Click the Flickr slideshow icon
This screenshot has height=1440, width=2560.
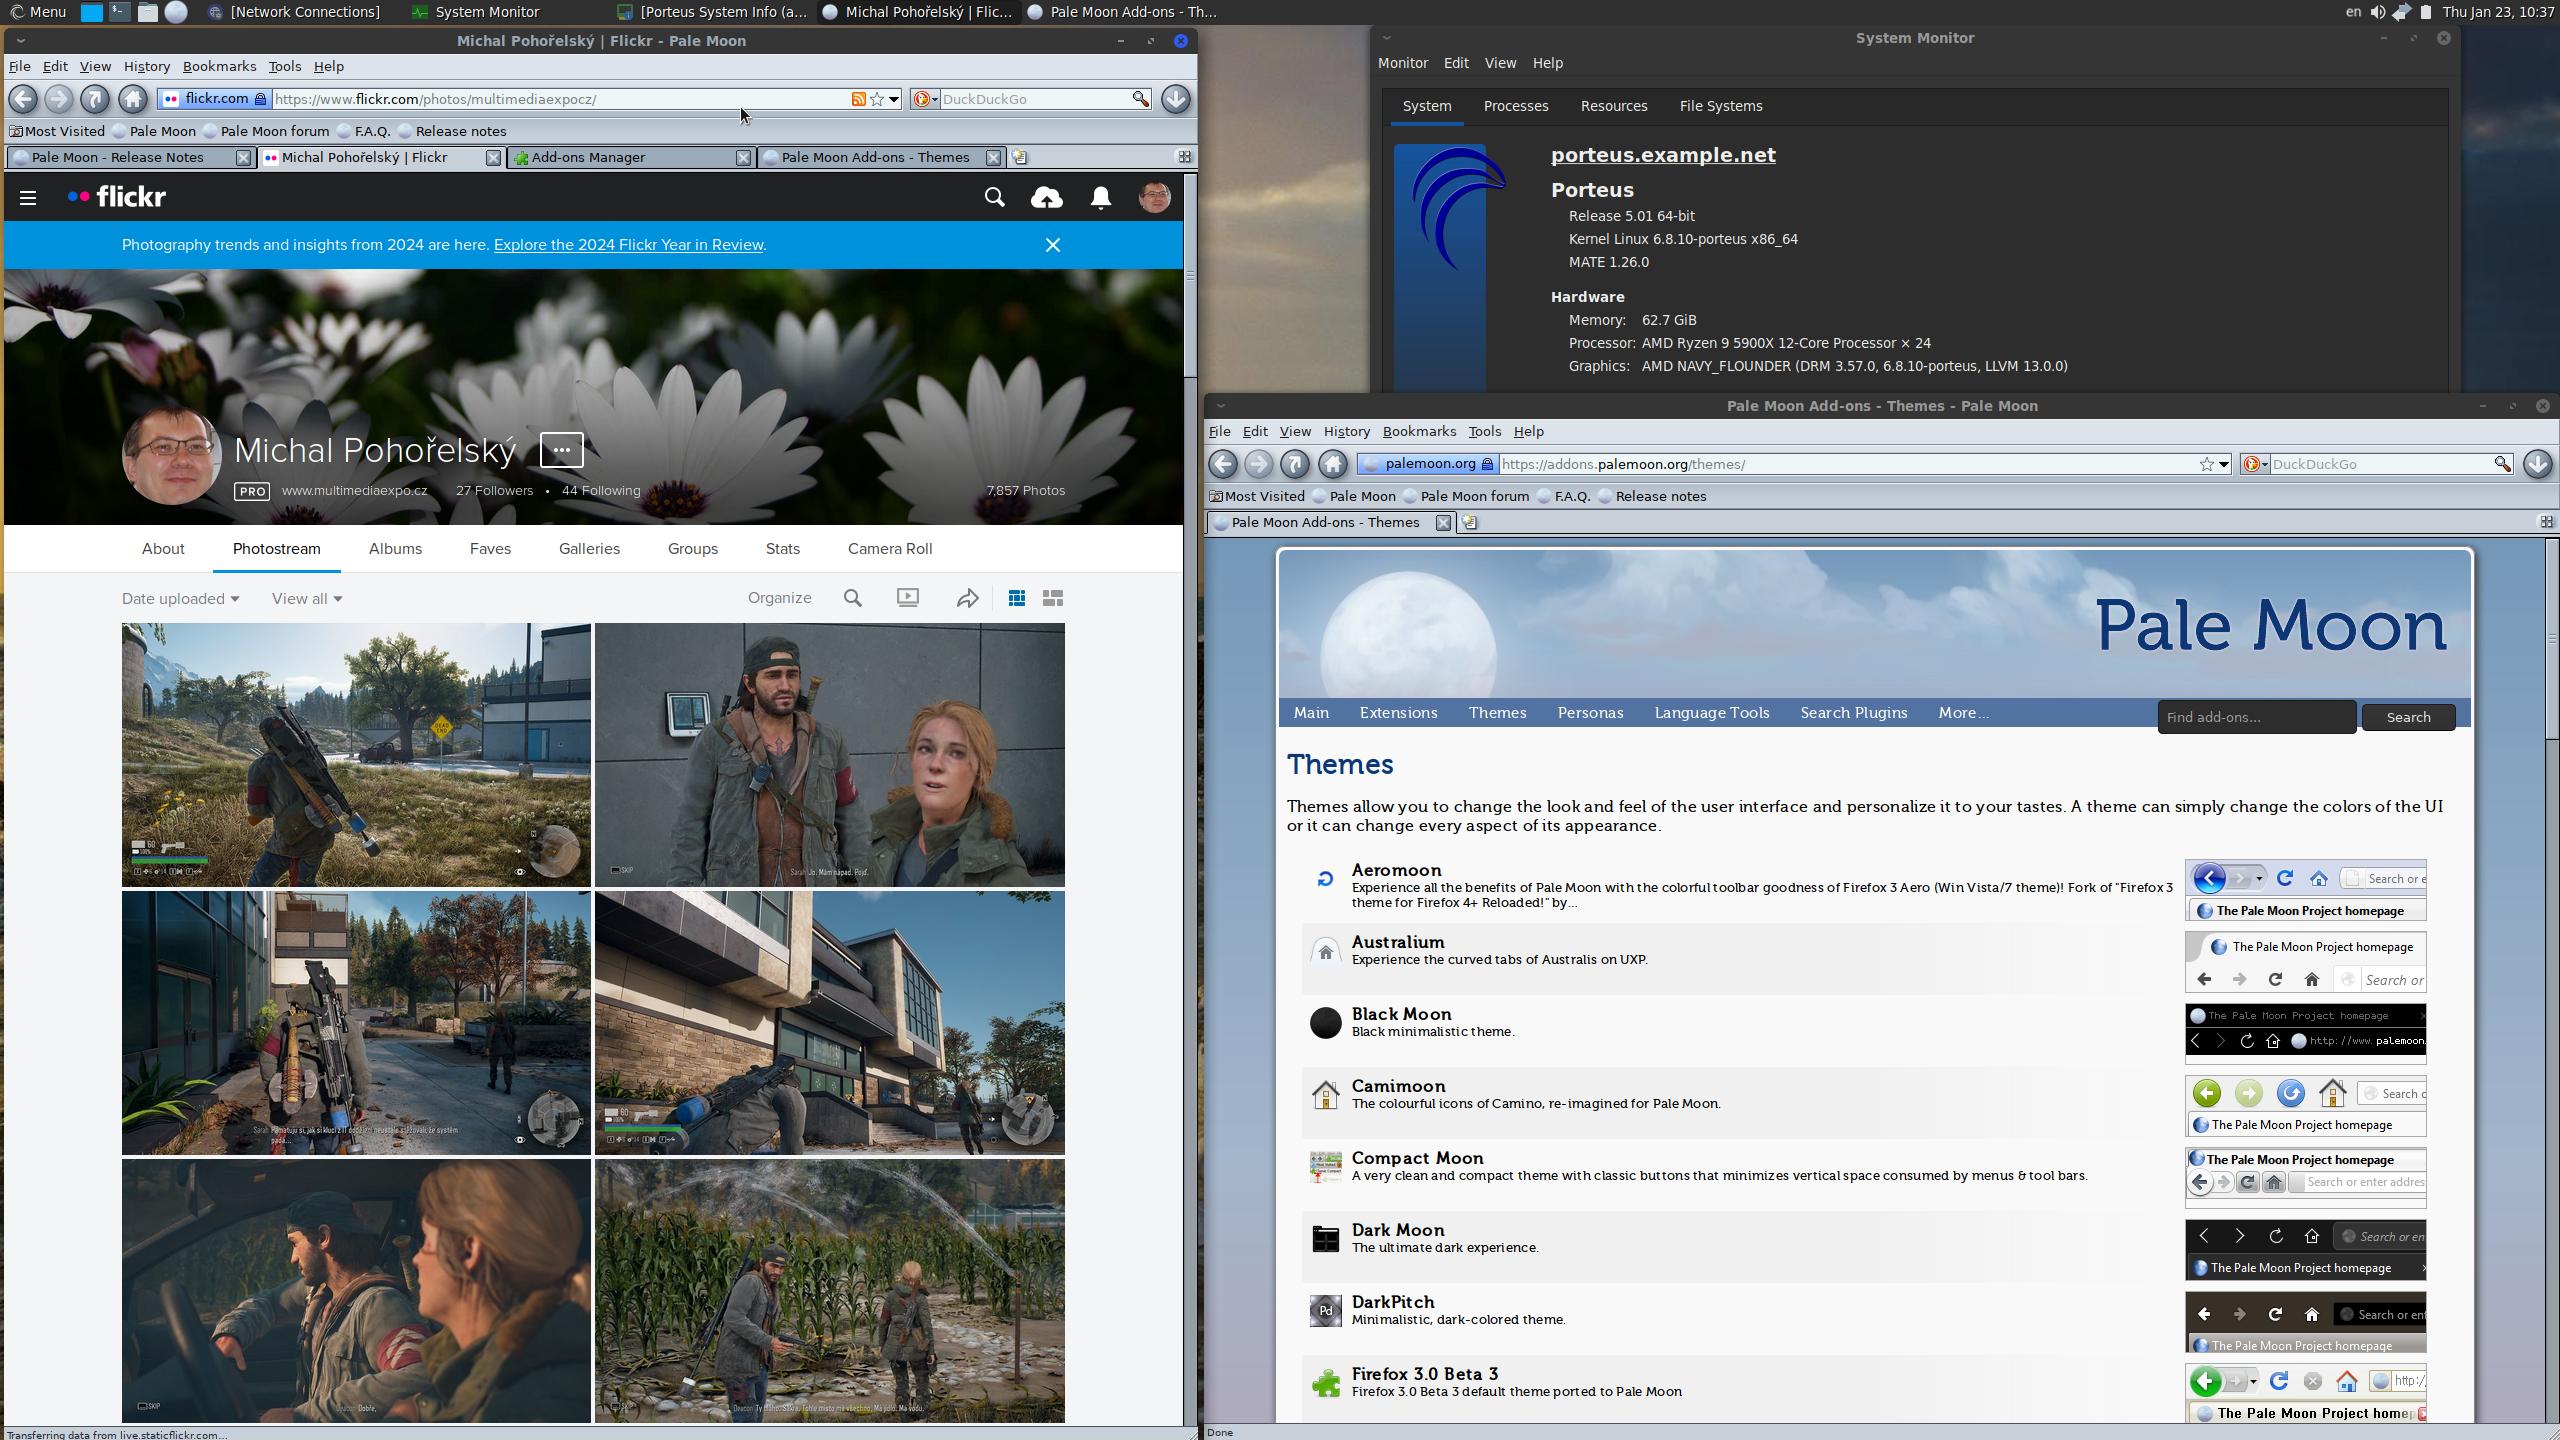click(908, 598)
